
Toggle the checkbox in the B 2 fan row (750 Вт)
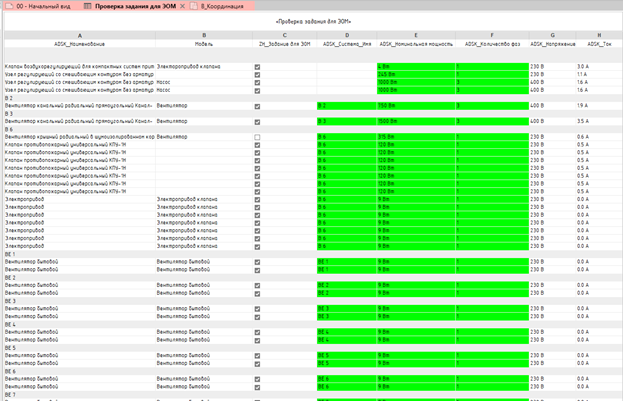tap(257, 106)
